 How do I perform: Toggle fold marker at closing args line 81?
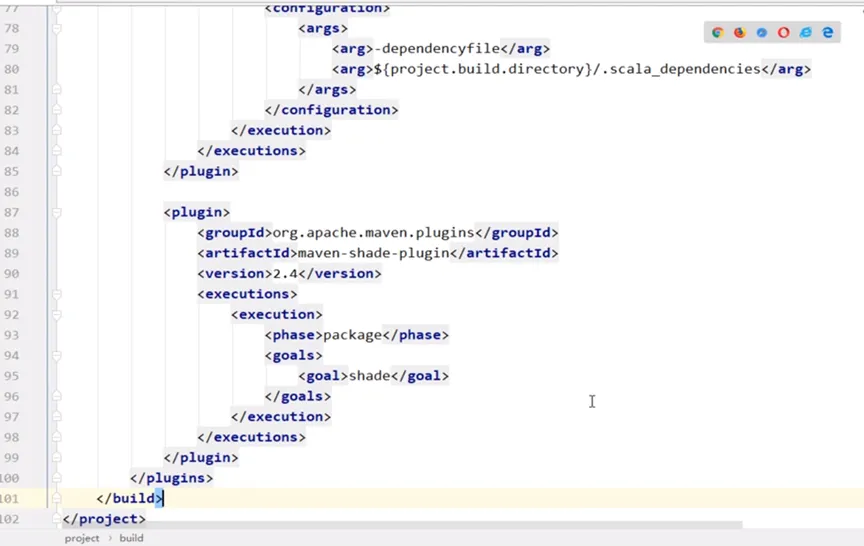(x=57, y=89)
